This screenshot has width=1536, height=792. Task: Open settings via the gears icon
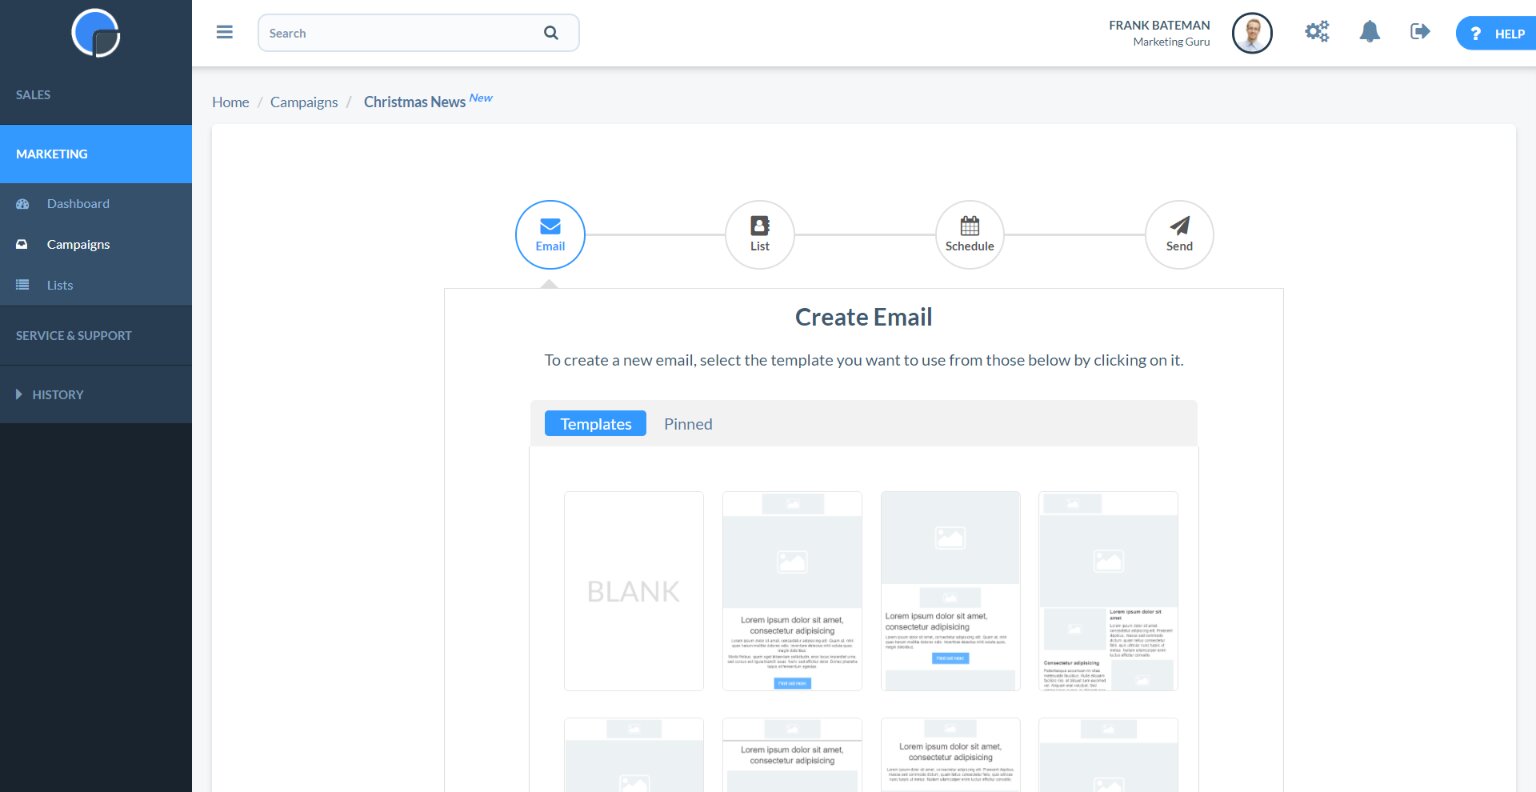(x=1317, y=32)
